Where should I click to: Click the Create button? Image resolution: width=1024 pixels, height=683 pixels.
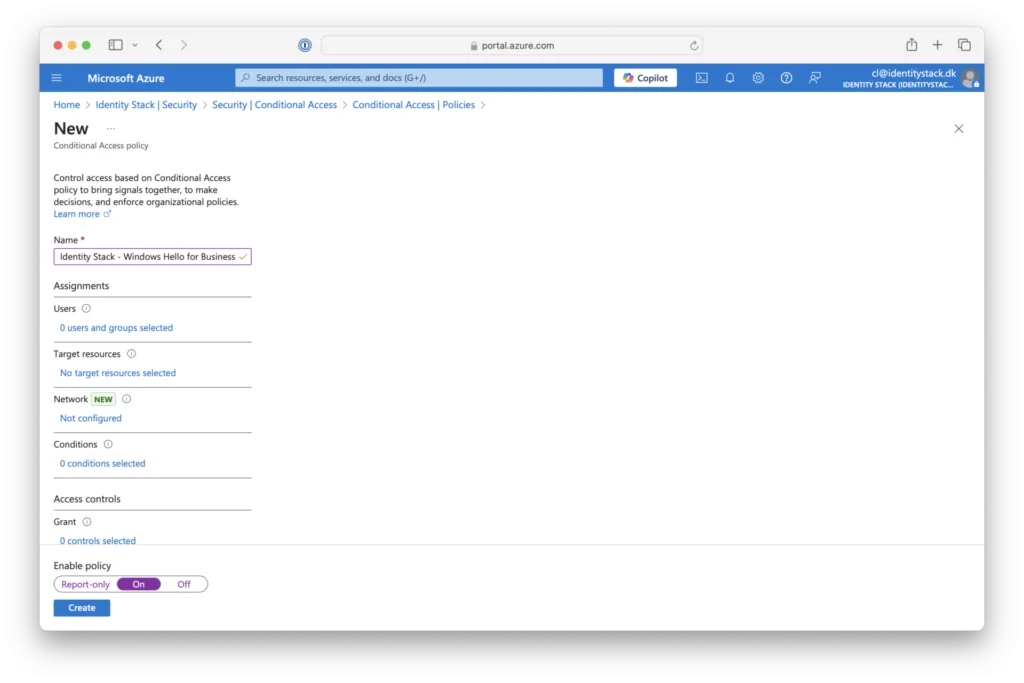82,608
